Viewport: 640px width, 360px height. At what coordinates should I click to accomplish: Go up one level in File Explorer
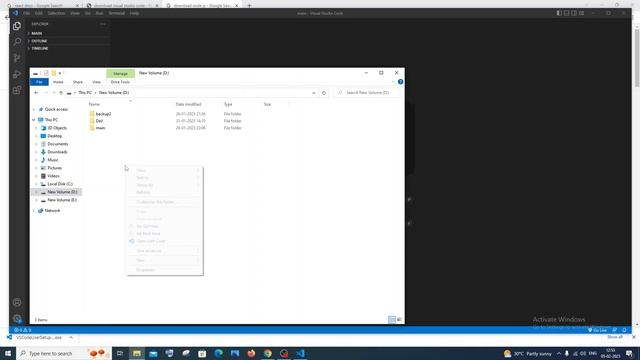click(61, 93)
